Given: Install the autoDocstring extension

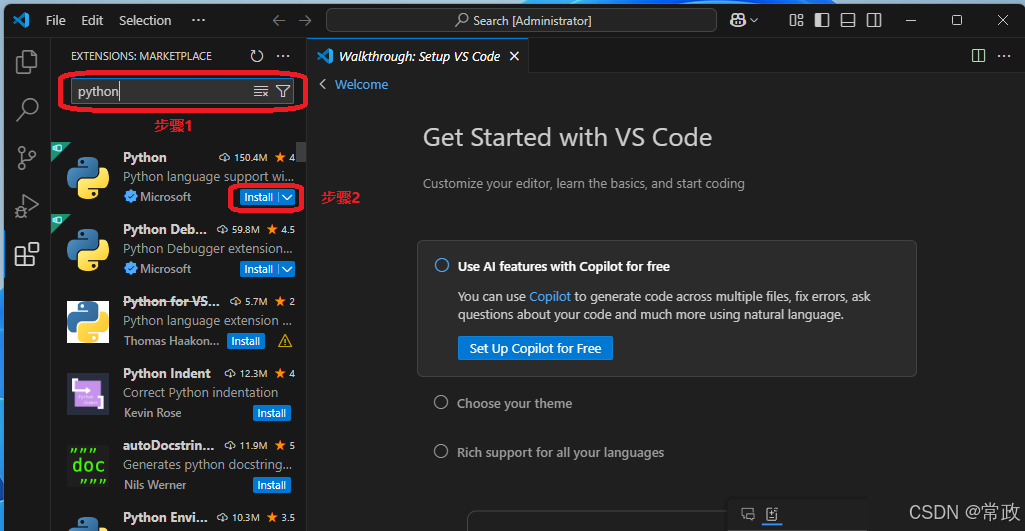Looking at the screenshot, I should (271, 485).
